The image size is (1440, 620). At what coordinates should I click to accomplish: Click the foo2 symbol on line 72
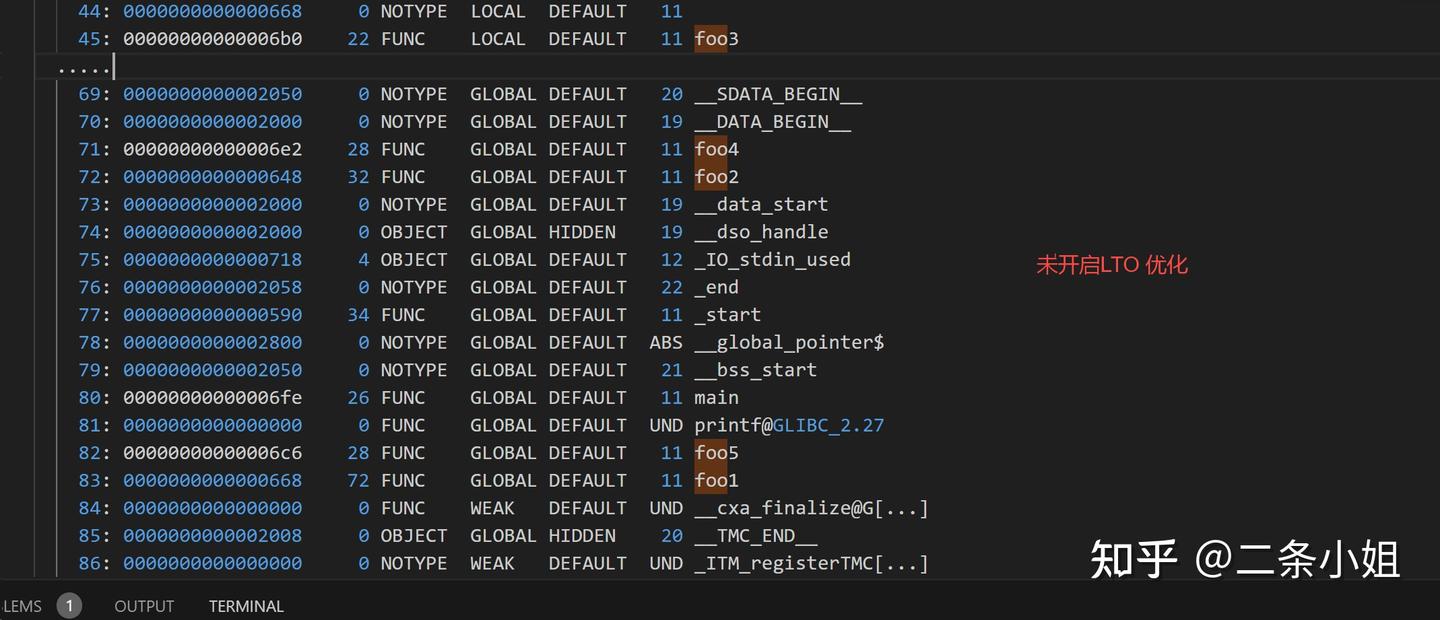click(716, 177)
